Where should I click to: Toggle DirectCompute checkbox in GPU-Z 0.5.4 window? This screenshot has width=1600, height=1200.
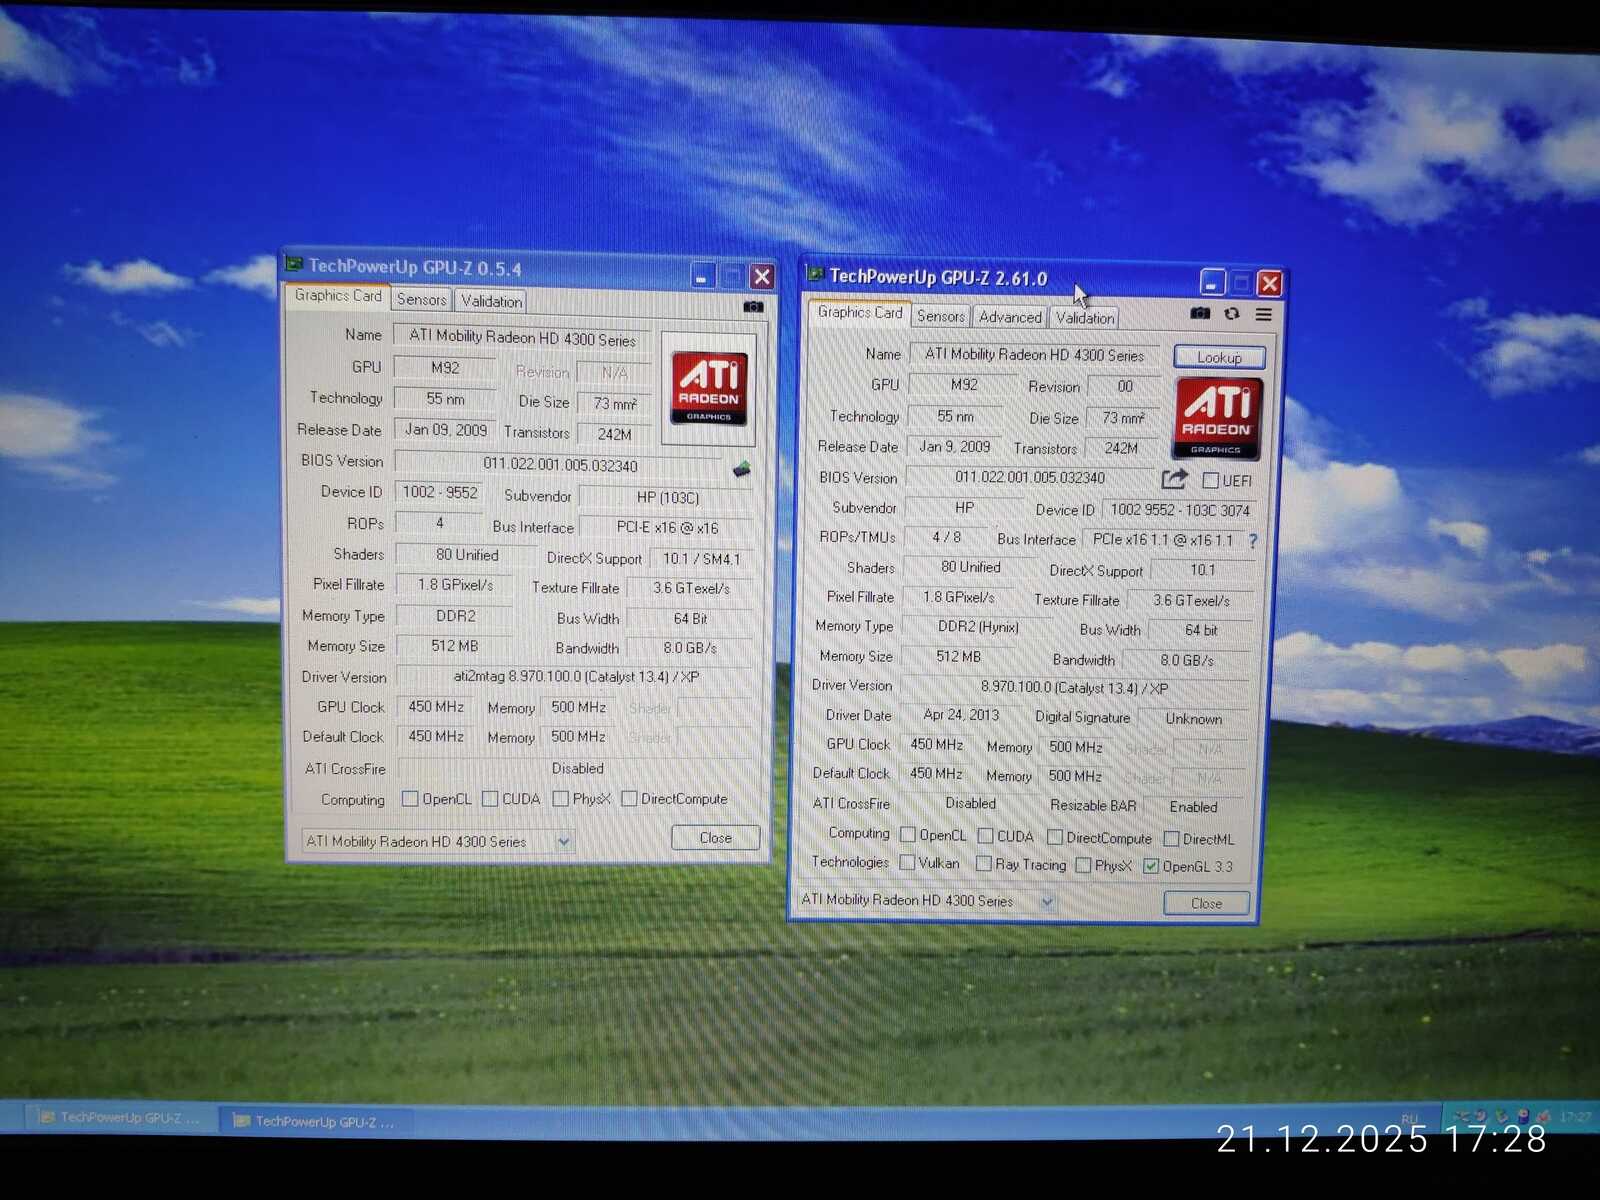[x=629, y=798]
